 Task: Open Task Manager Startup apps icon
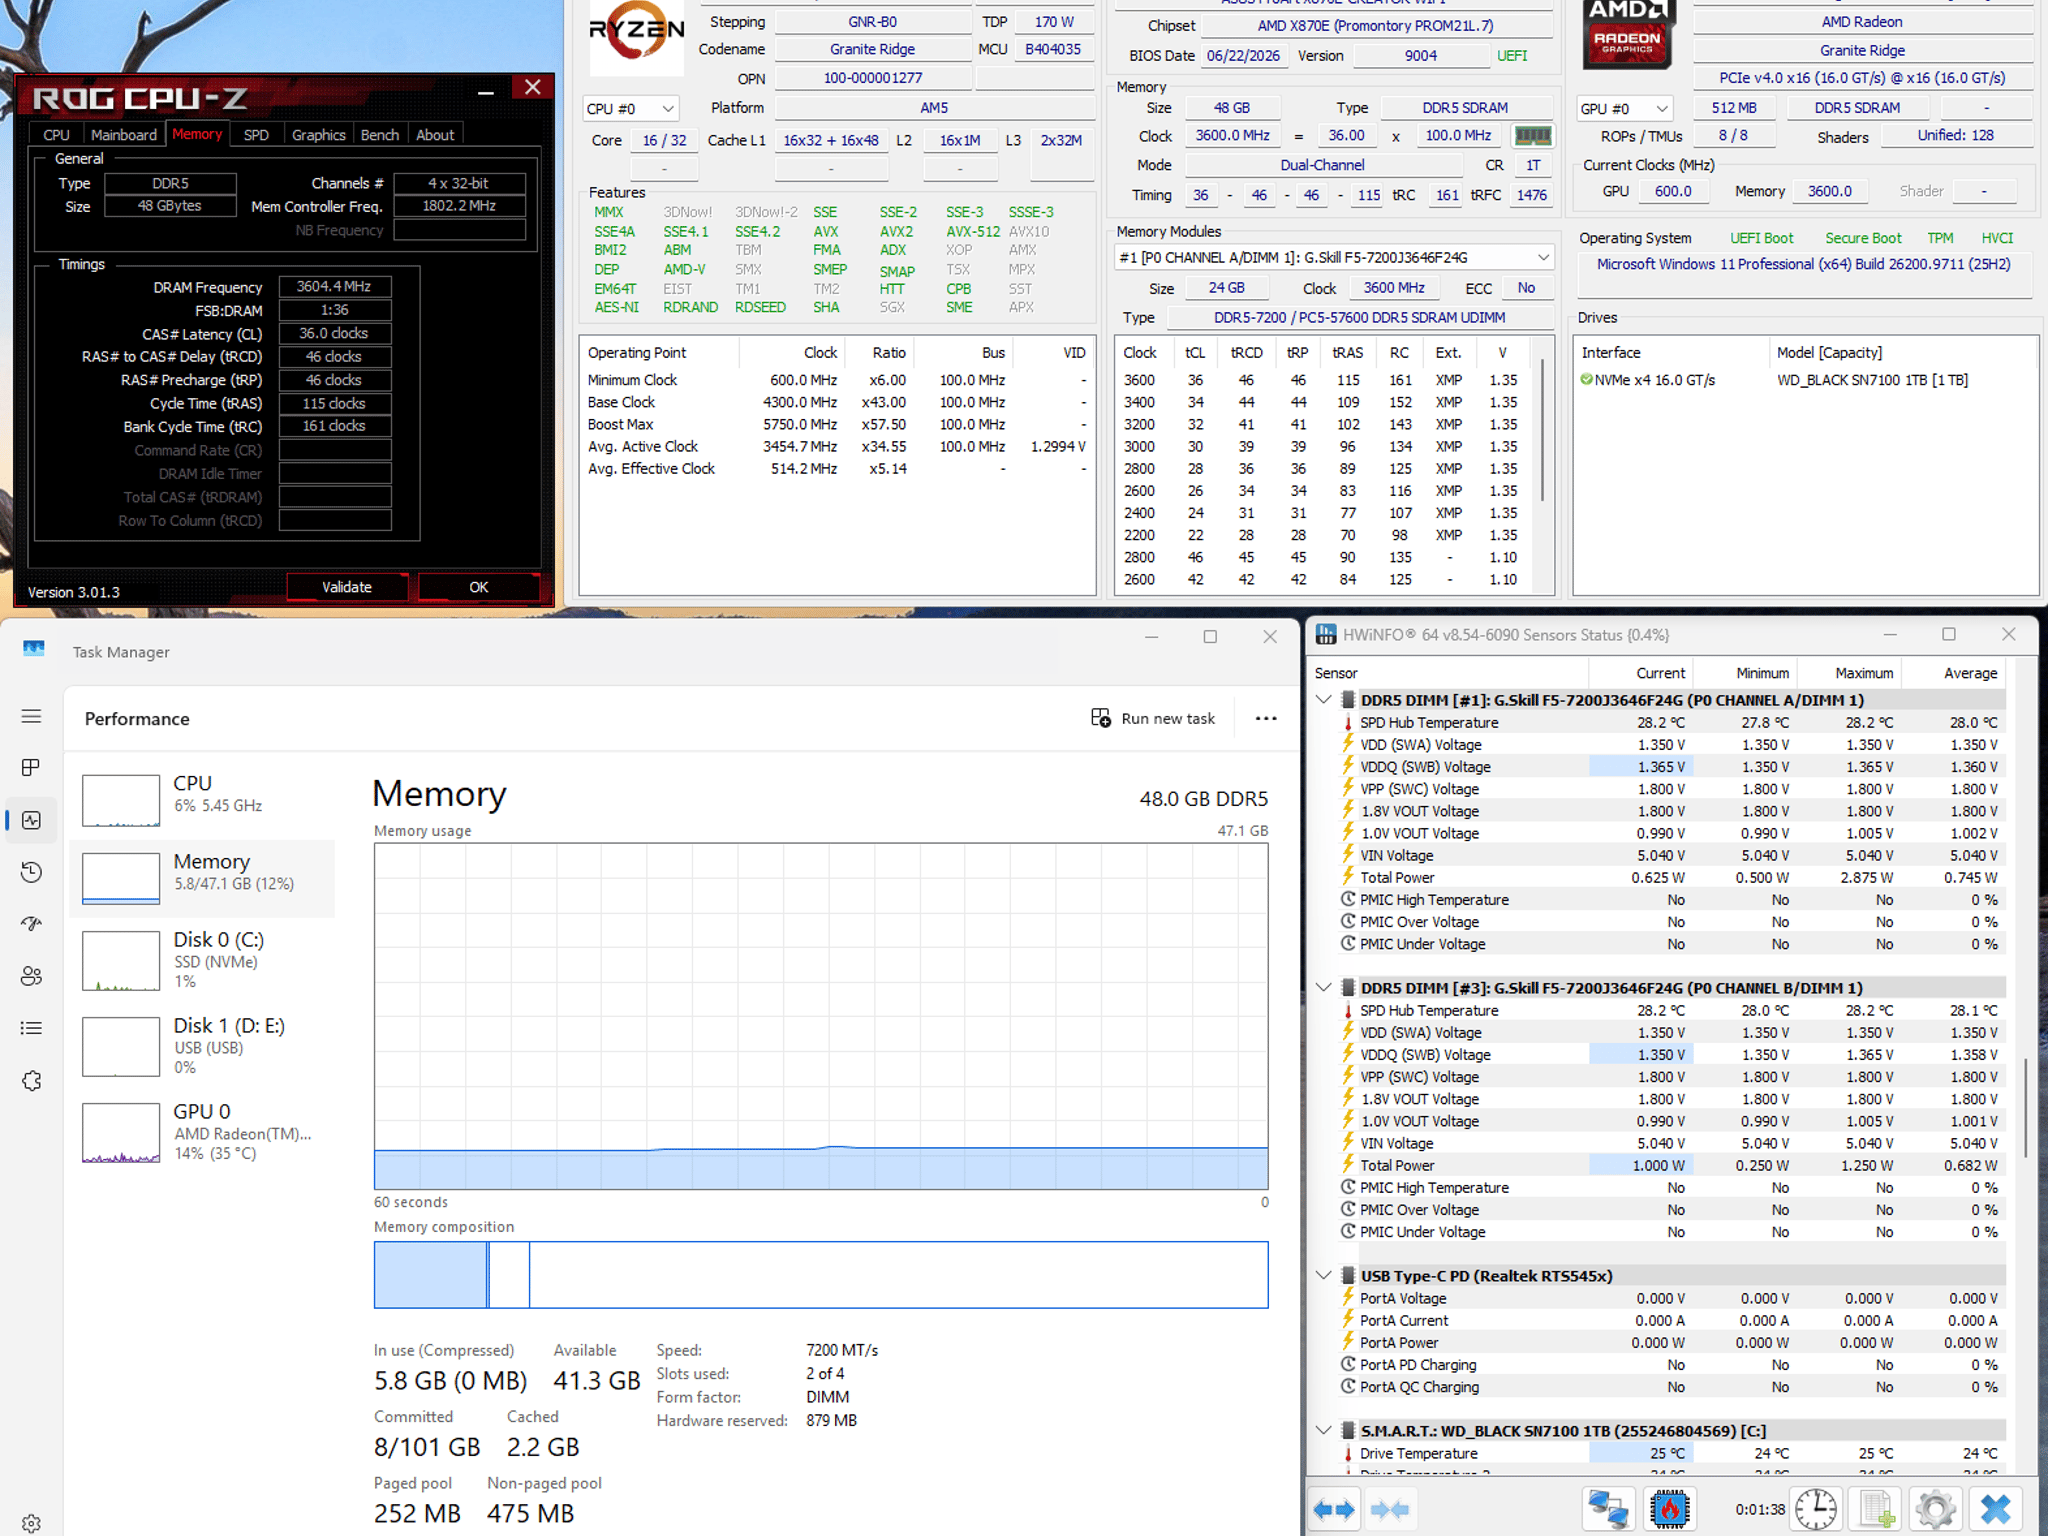(x=32, y=924)
